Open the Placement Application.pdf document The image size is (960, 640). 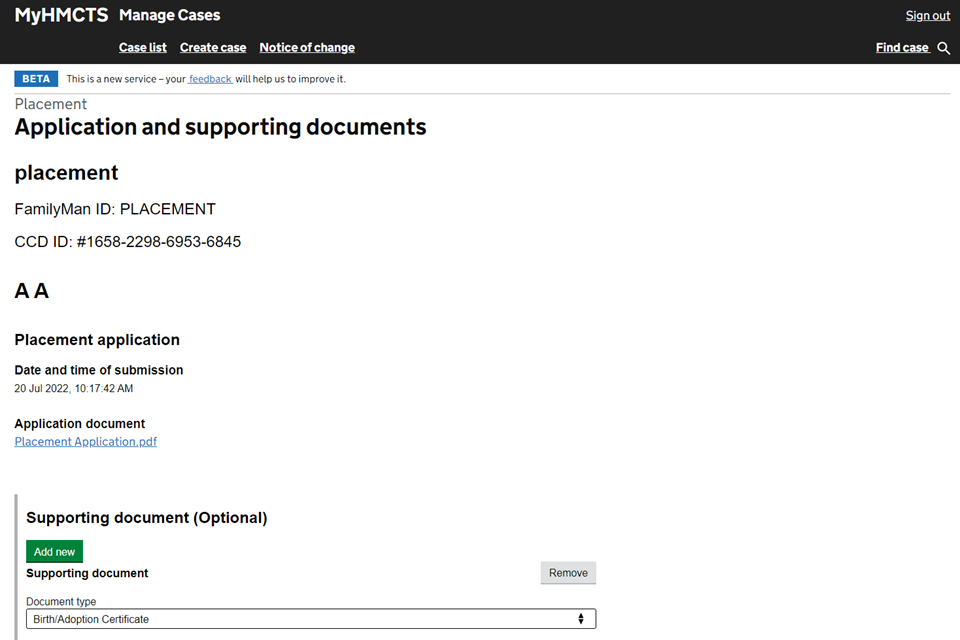(x=86, y=441)
